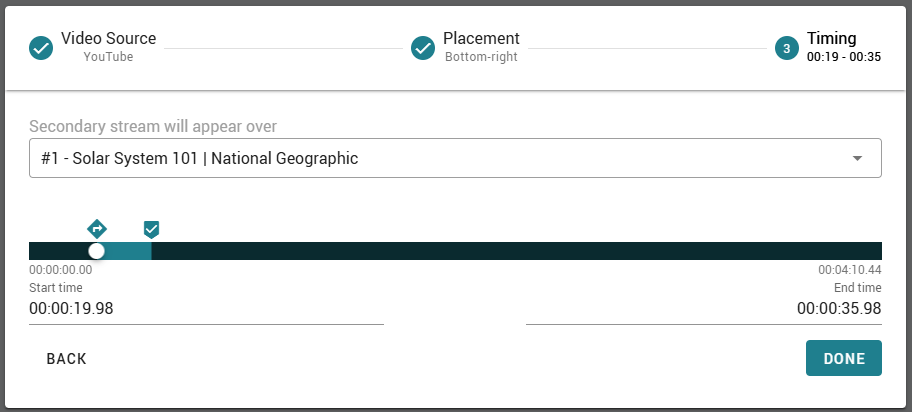The height and width of the screenshot is (412, 912).
Task: Click the teal selected range on the timeline
Action: point(128,251)
